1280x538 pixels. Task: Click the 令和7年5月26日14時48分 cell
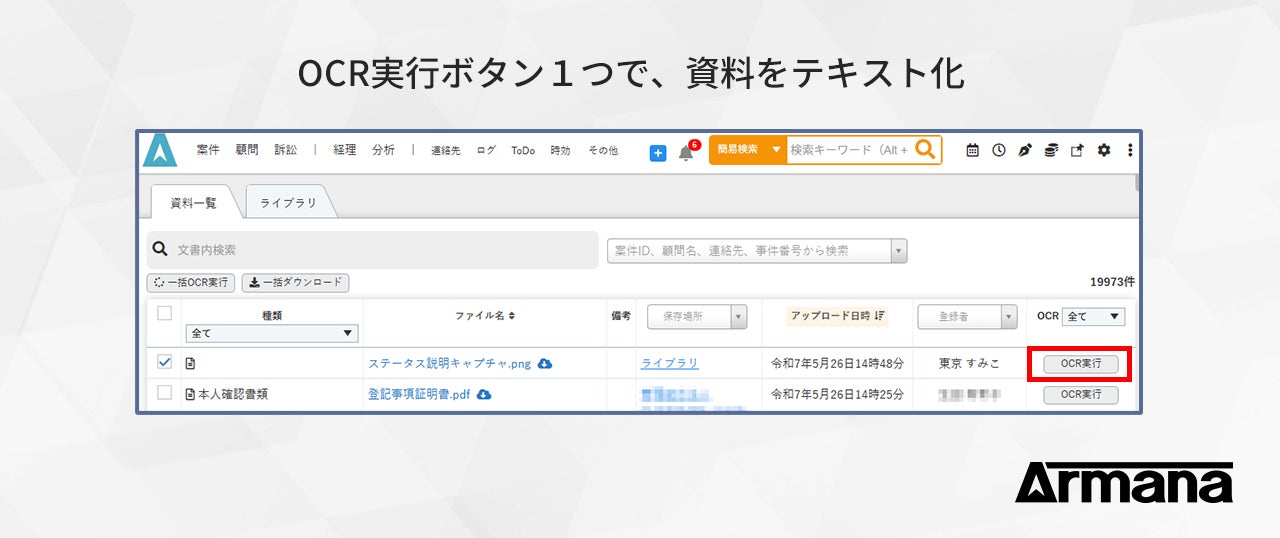coord(837,364)
